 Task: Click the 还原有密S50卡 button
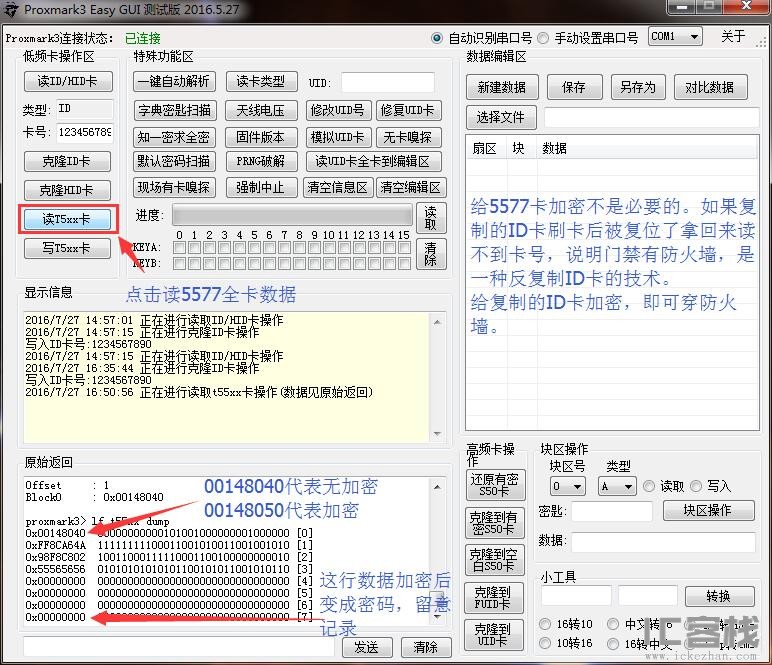tap(495, 485)
